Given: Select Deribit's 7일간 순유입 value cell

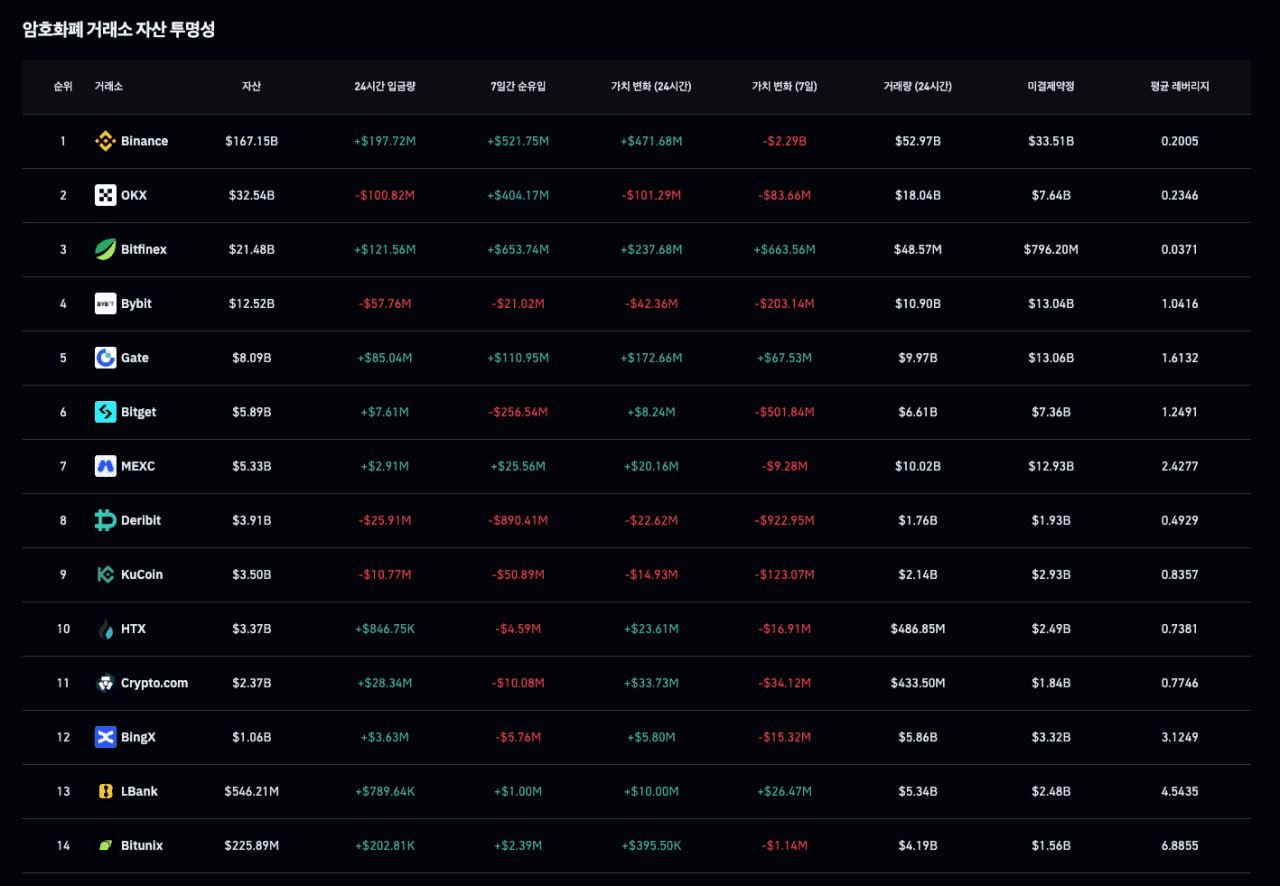Looking at the screenshot, I should (518, 521).
